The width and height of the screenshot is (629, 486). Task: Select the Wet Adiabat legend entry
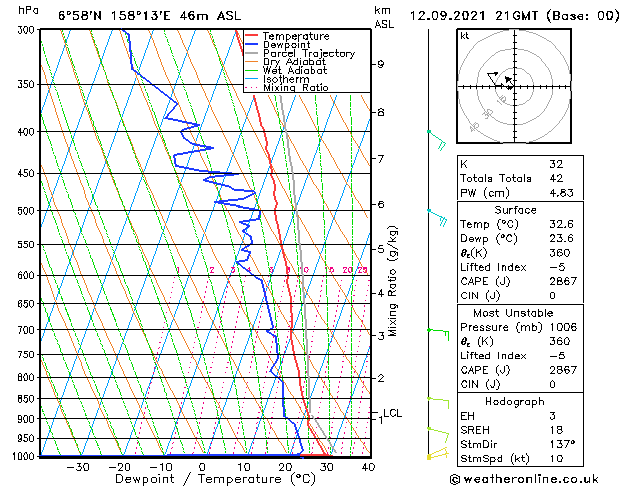[x=295, y=70]
